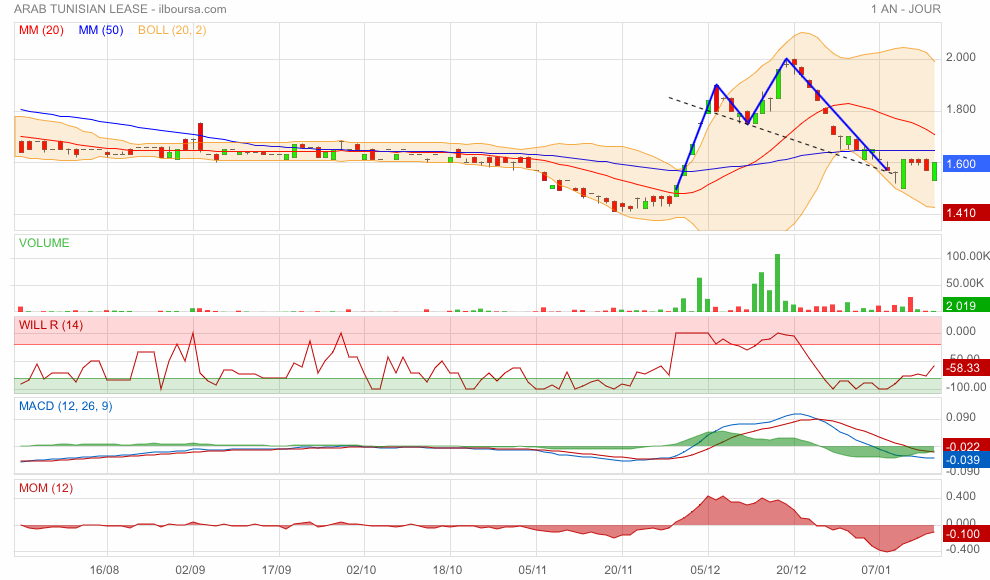Click the MACD (12, 26, 9) indicator label

[66, 406]
